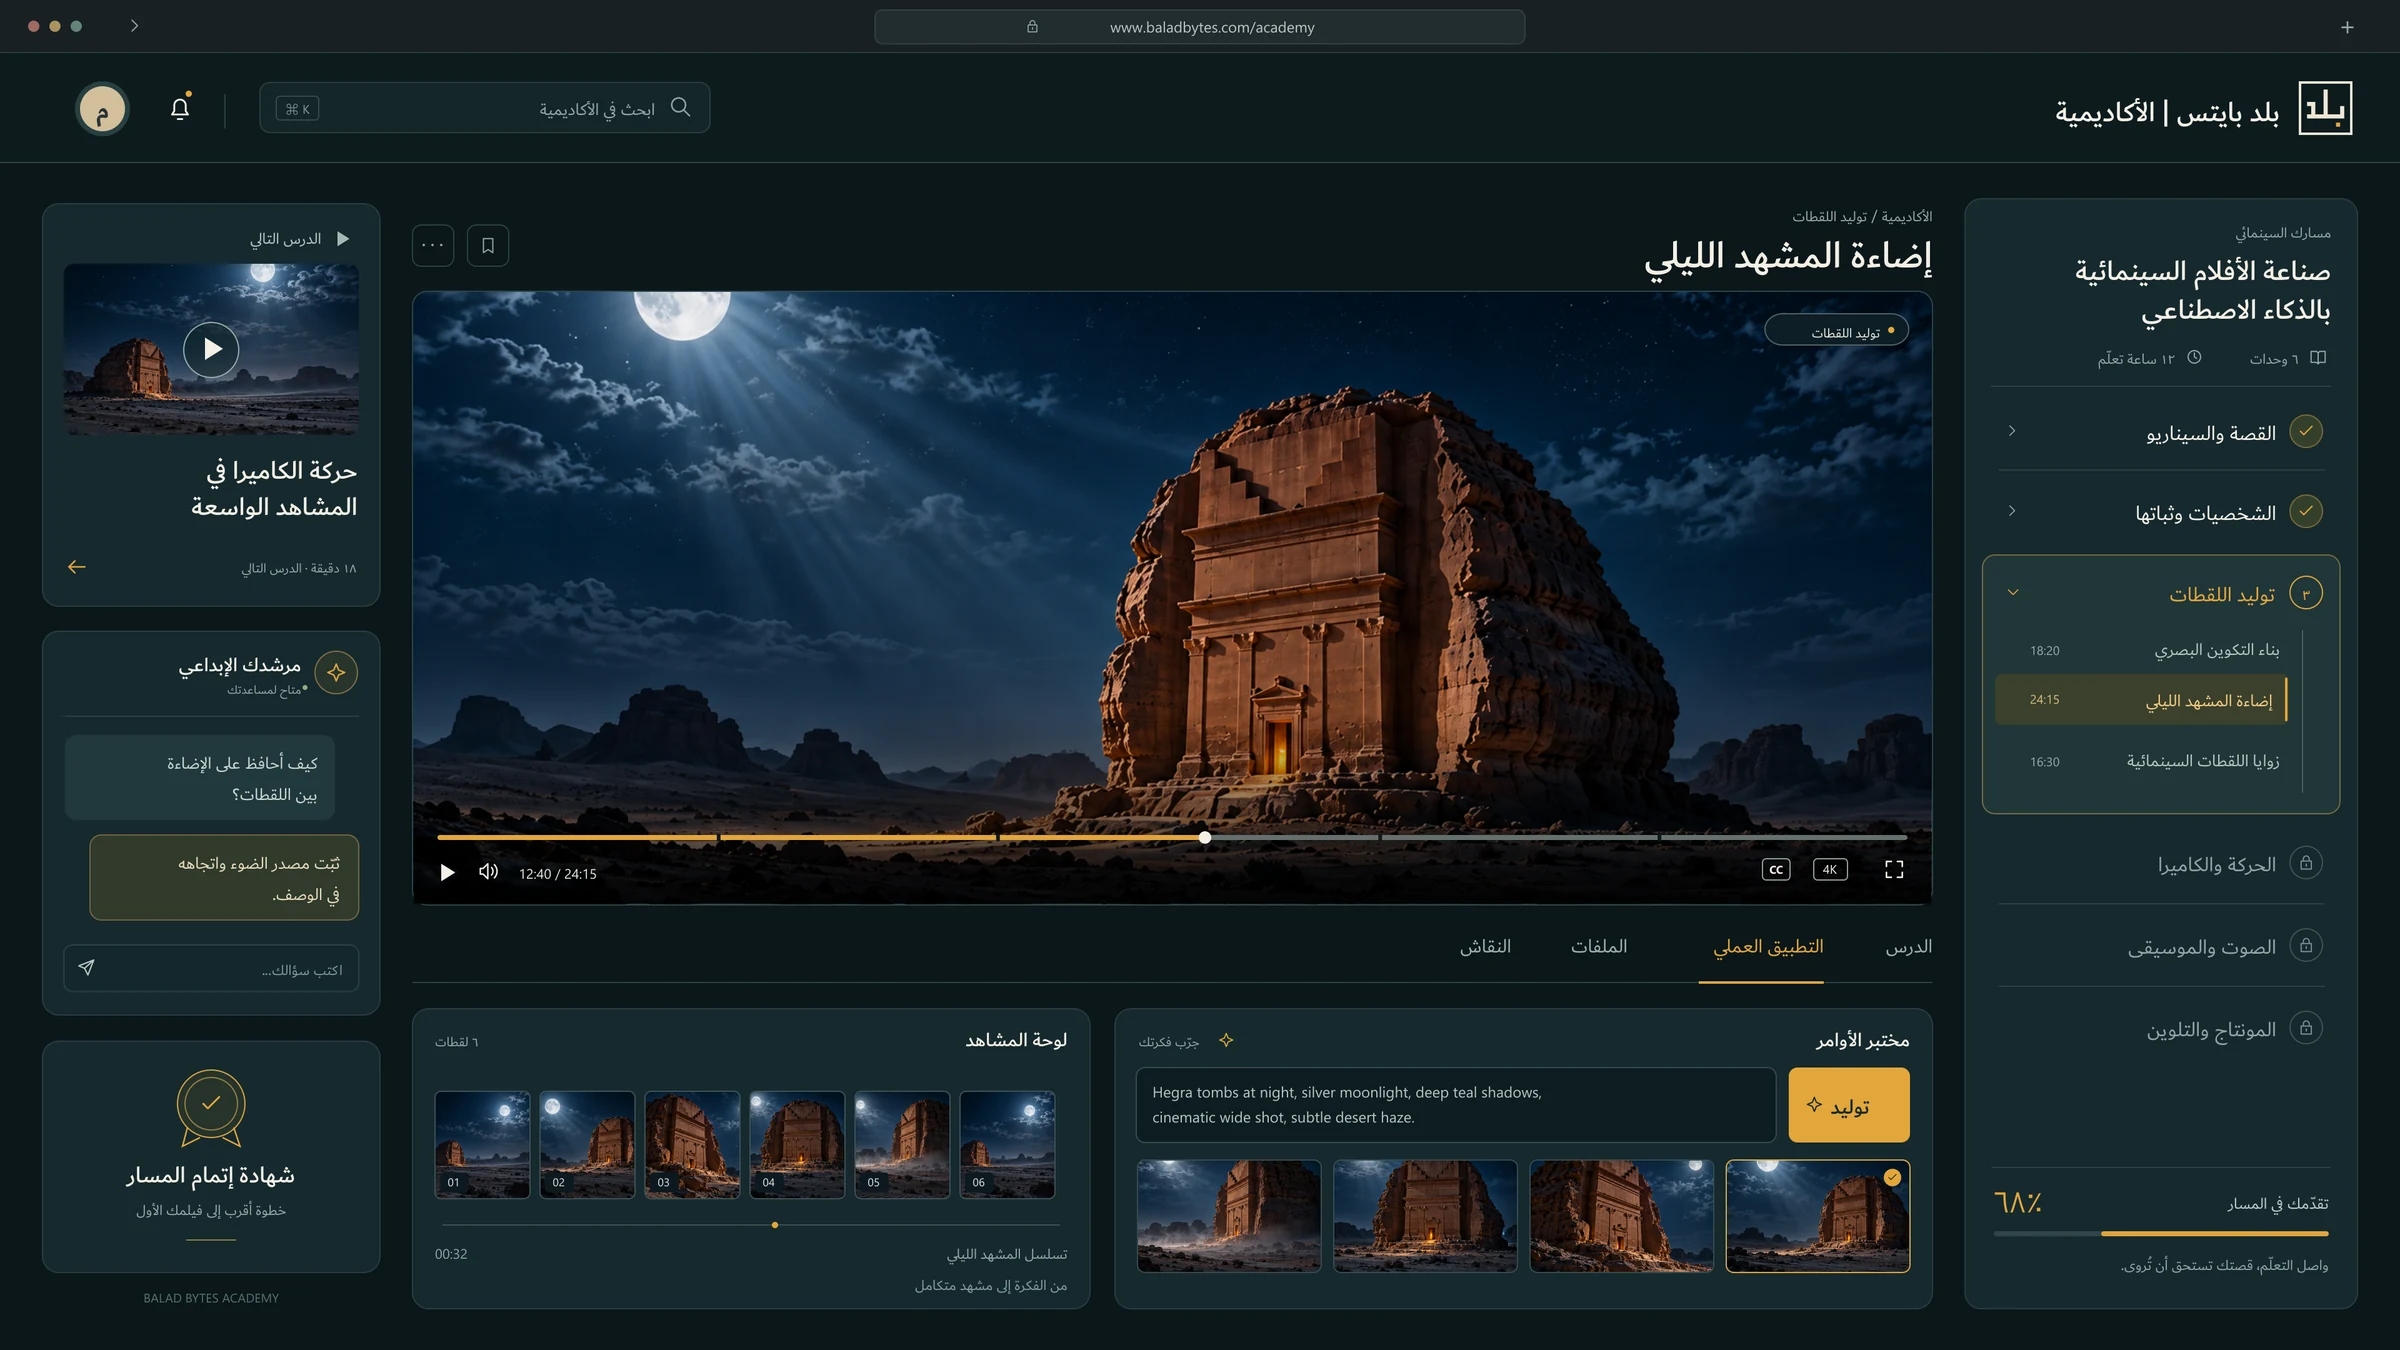Click the الأكاديمية breadcrumb link

click(1907, 217)
